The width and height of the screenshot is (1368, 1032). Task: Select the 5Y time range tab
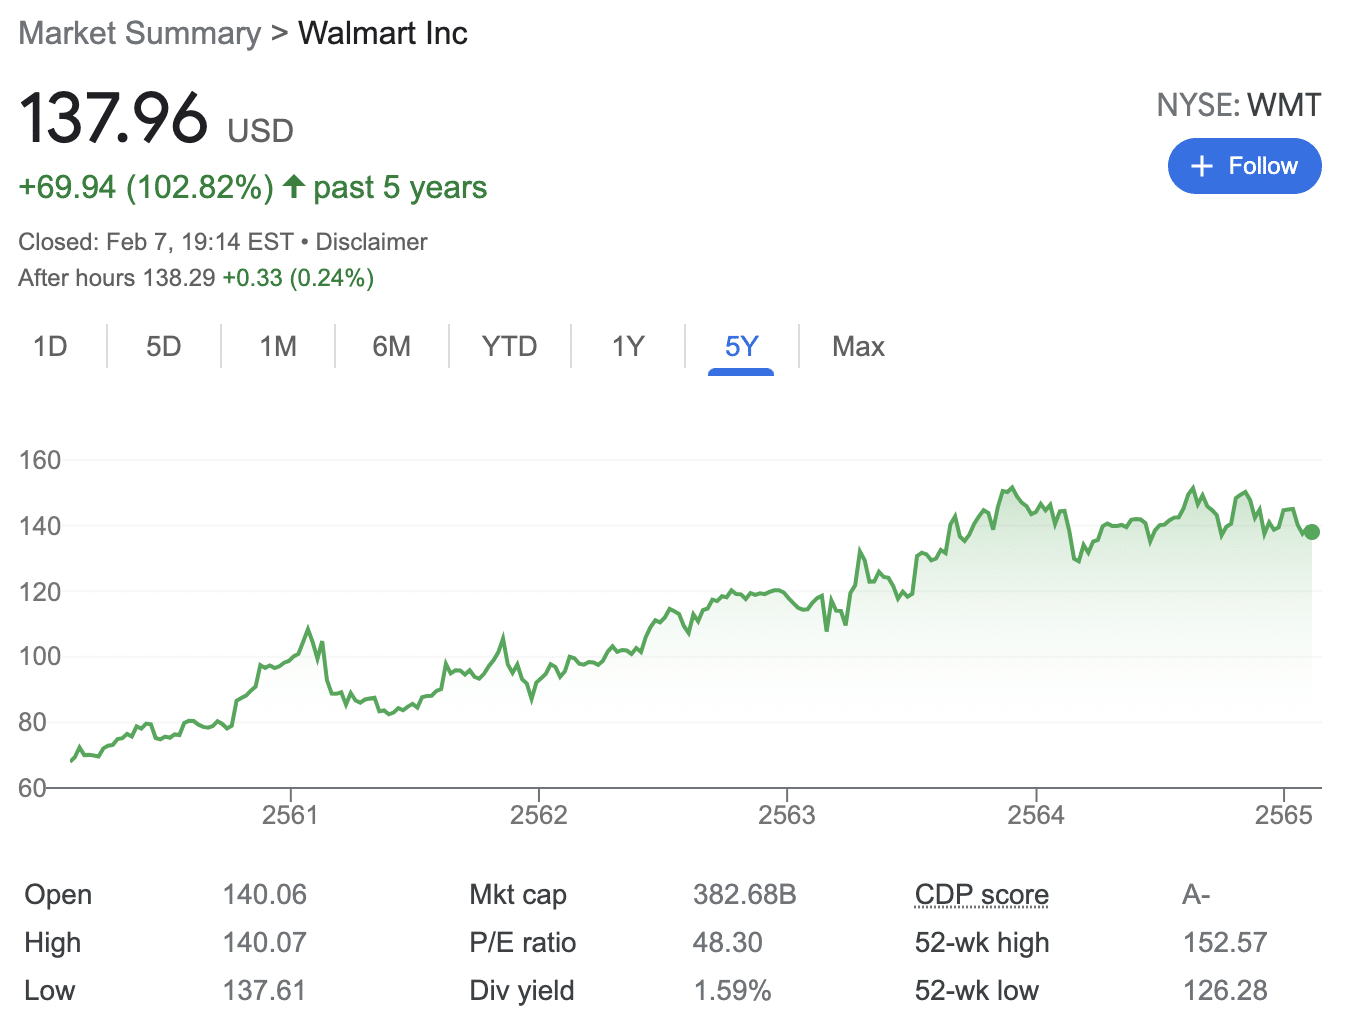click(741, 347)
